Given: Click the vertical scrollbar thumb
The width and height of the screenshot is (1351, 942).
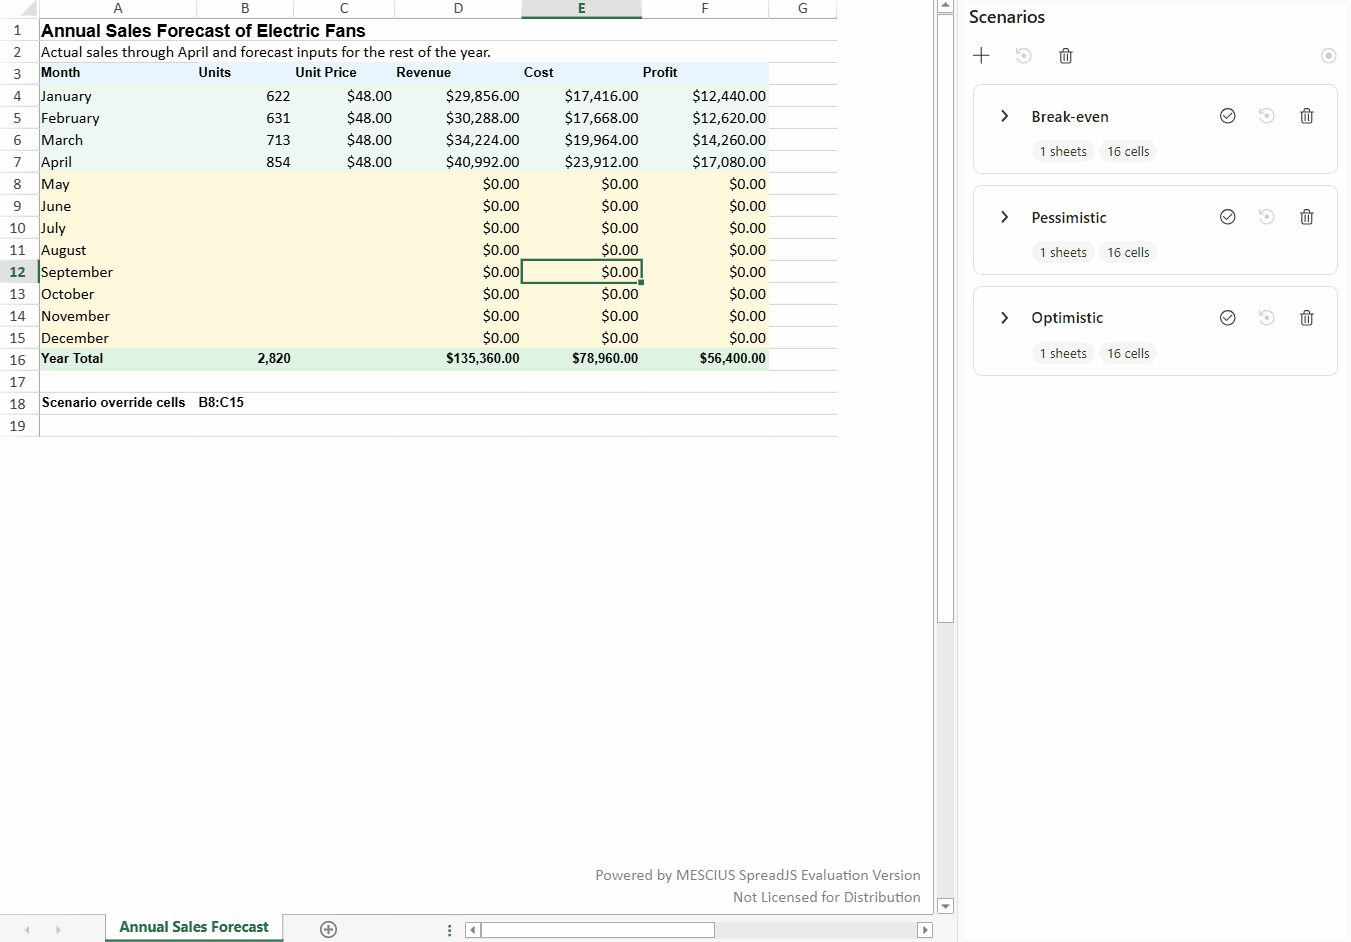Looking at the screenshot, I should coord(945,319).
